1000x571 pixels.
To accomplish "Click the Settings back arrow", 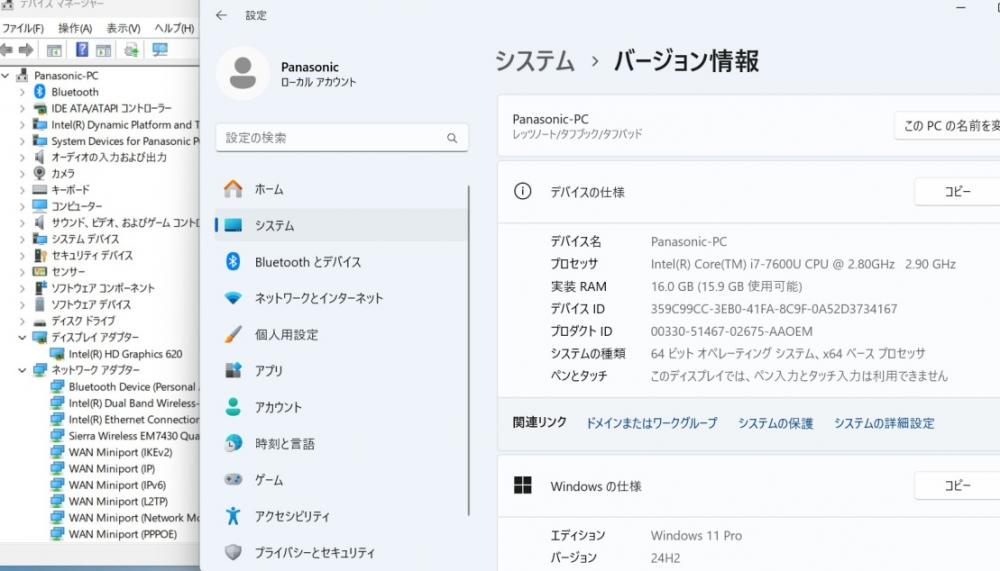I will (221, 15).
